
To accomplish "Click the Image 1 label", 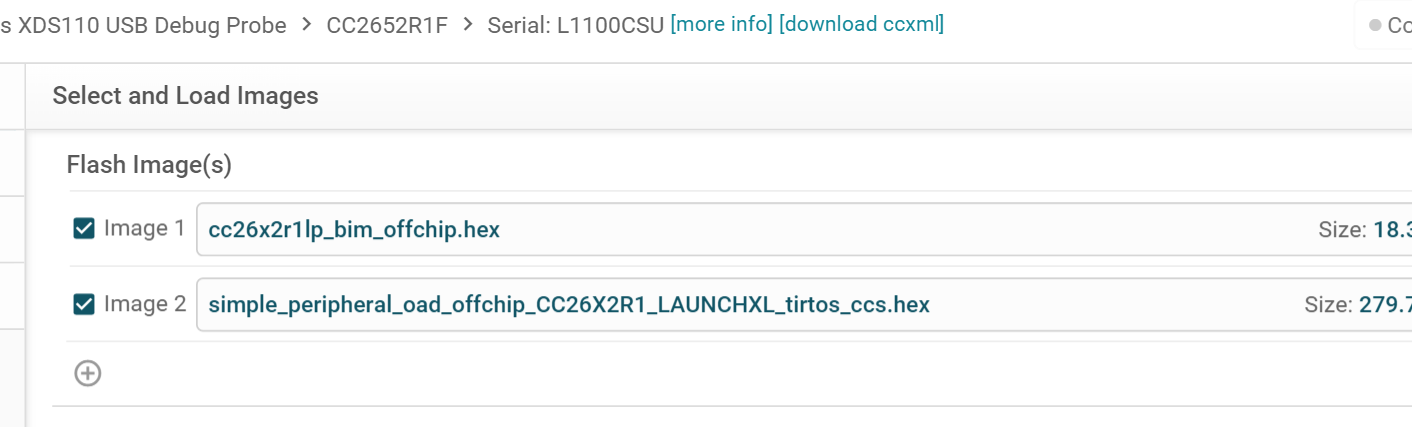I will pyautogui.click(x=145, y=229).
